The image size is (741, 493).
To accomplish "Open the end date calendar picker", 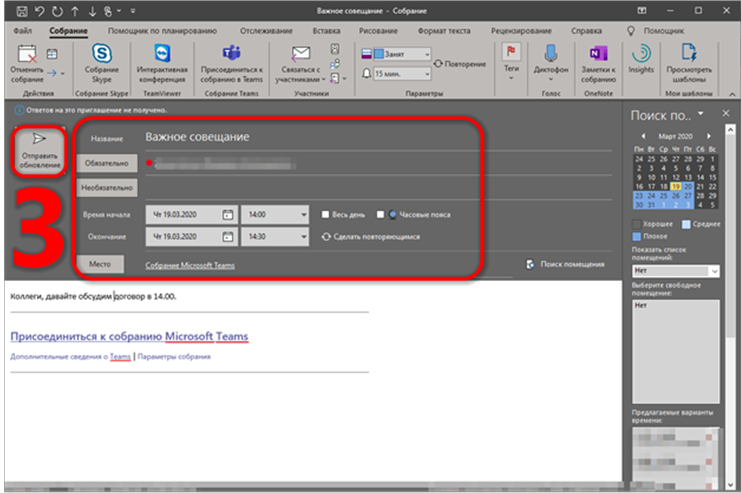I will pos(228,237).
